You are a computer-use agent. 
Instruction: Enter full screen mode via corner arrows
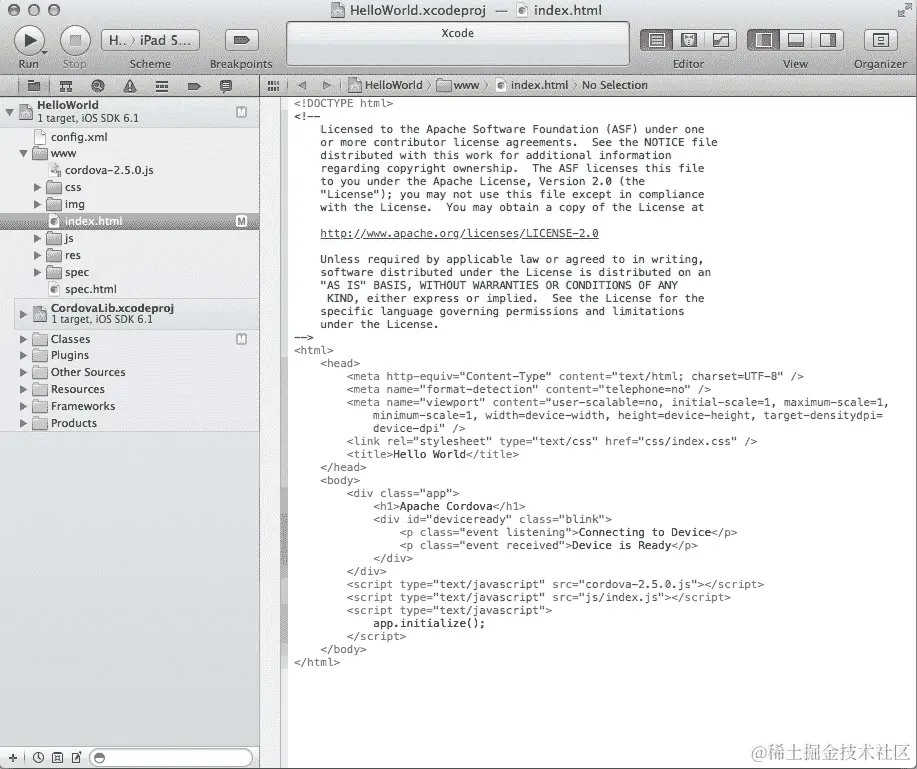(x=904, y=11)
